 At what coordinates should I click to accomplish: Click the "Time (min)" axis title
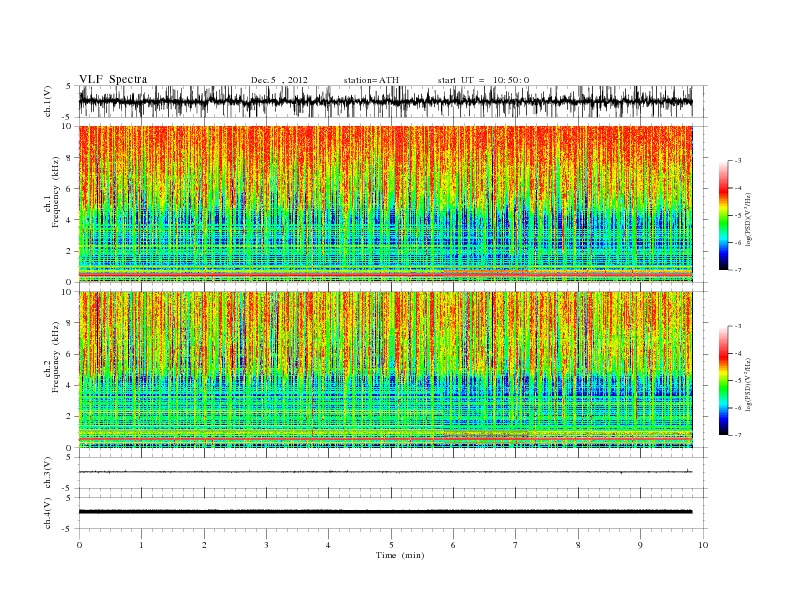click(400, 555)
